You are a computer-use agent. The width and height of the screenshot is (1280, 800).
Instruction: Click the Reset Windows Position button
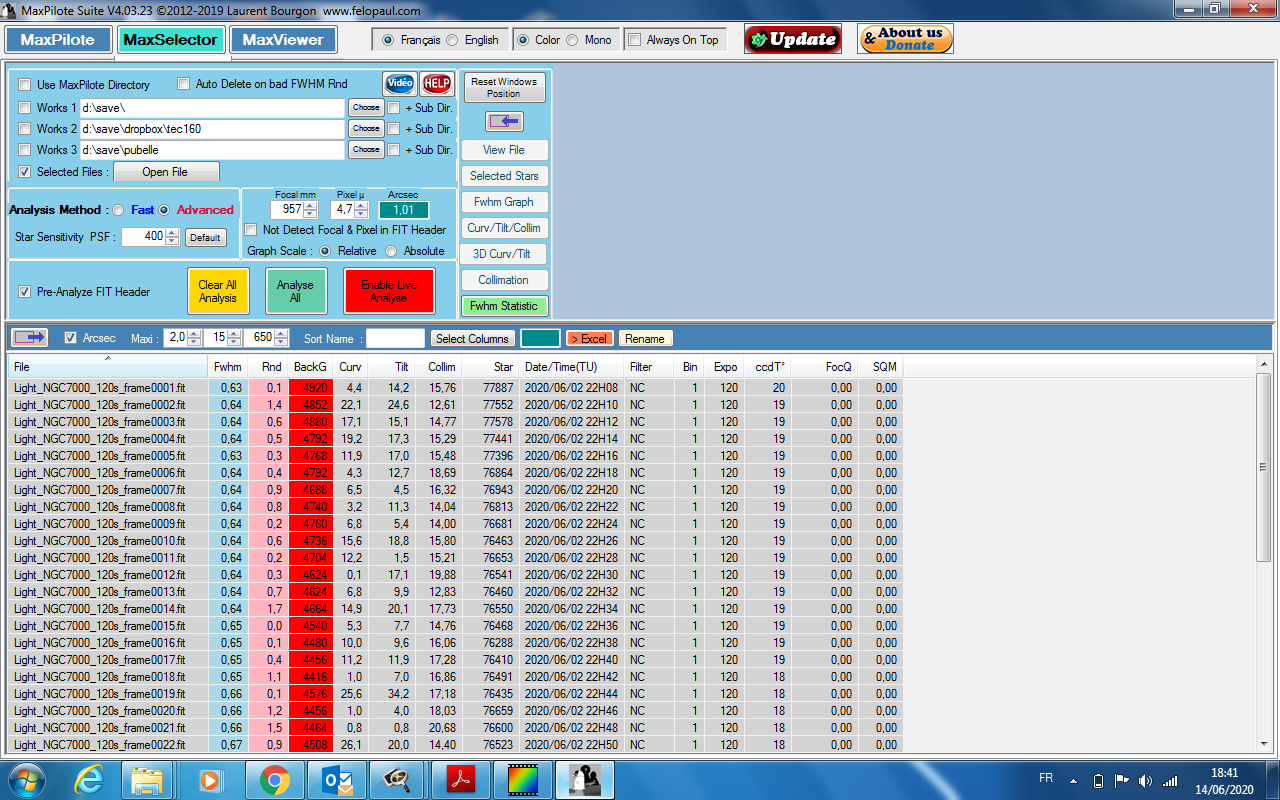click(x=504, y=88)
